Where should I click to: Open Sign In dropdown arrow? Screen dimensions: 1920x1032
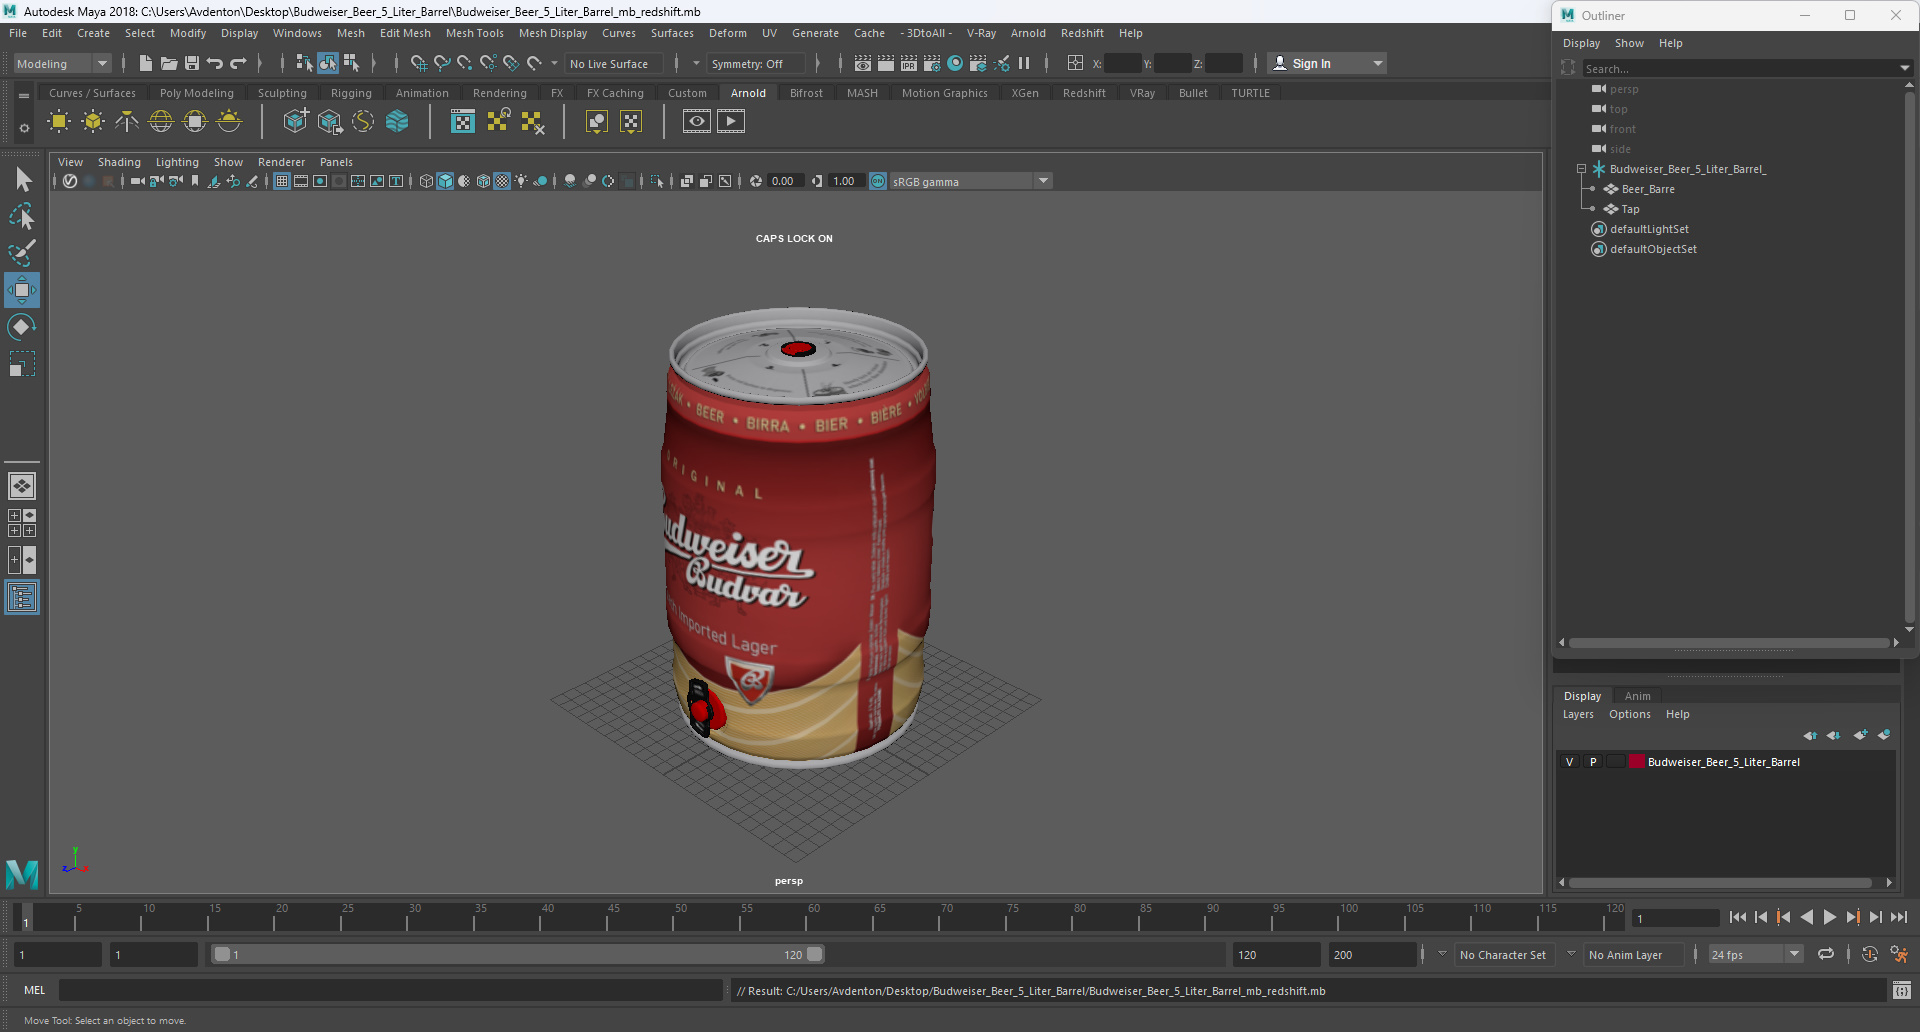tap(1378, 63)
